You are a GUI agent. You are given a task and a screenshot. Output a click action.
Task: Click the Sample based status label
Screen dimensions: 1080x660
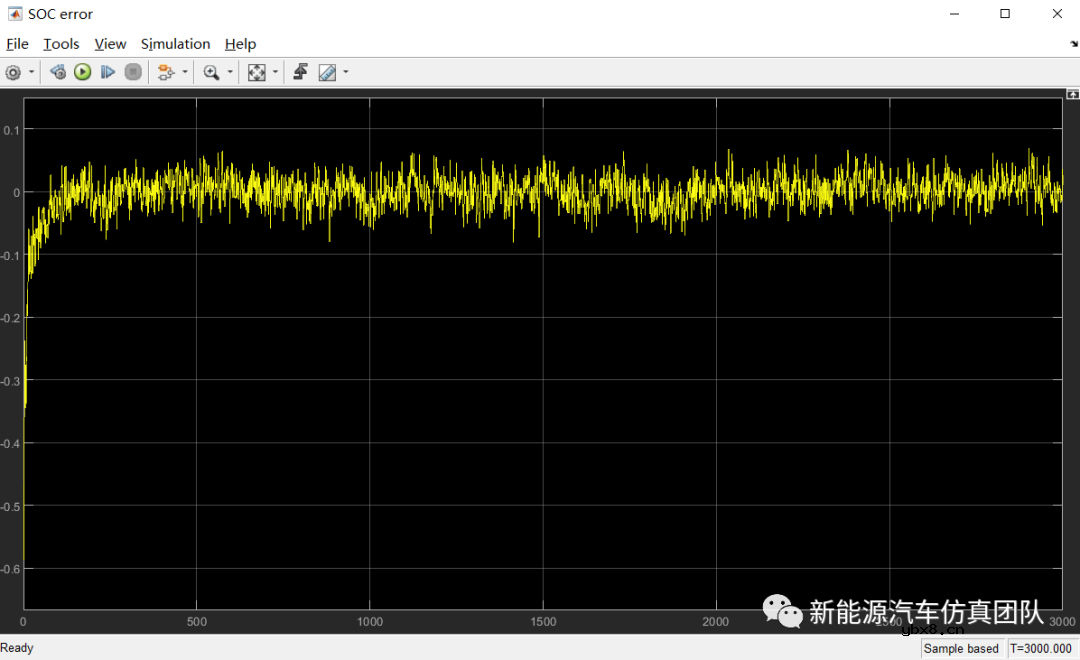(x=961, y=648)
